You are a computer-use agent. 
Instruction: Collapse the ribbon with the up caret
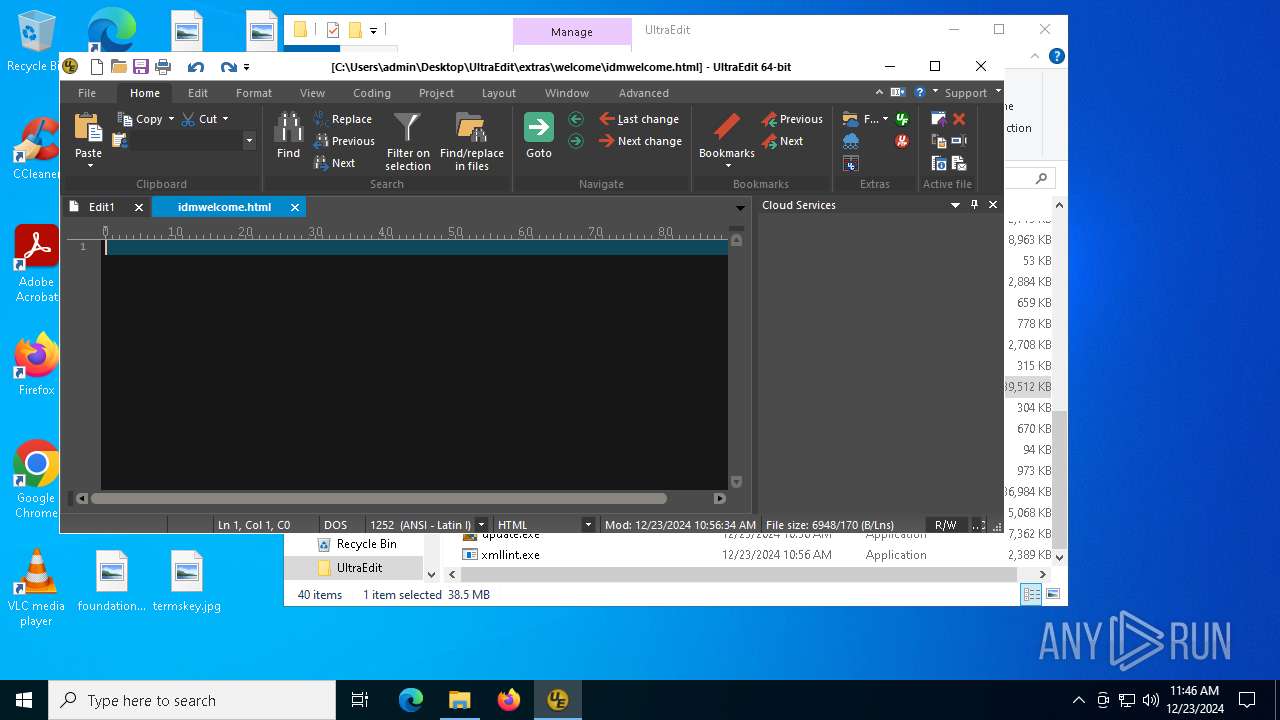[x=879, y=92]
